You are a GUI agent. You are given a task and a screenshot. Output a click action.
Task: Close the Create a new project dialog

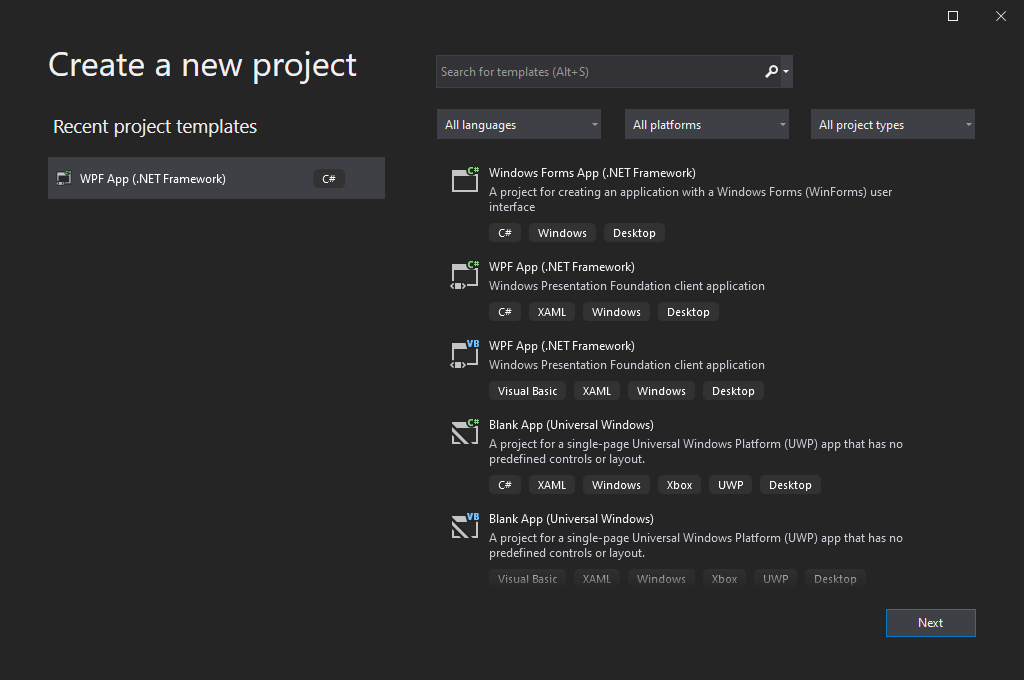pyautogui.click(x=1000, y=16)
